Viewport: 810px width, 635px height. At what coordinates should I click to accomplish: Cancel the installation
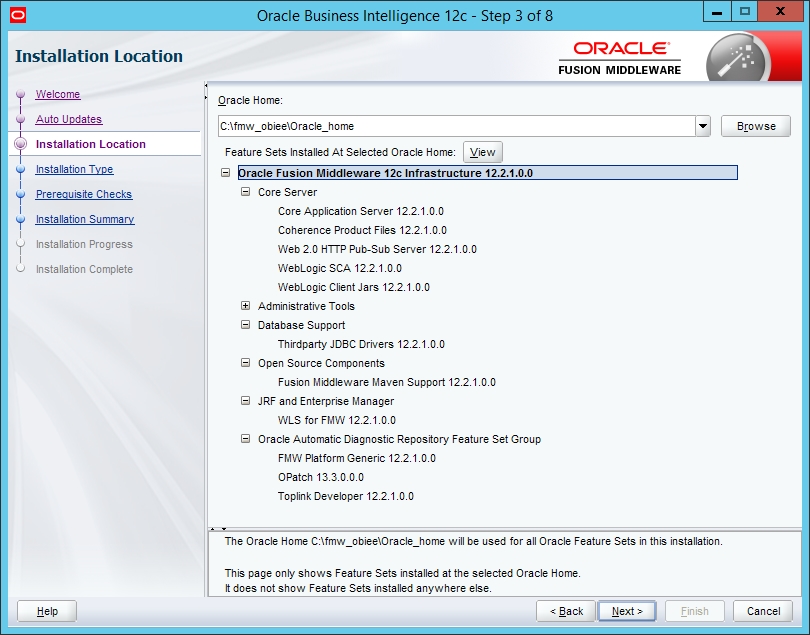(763, 611)
